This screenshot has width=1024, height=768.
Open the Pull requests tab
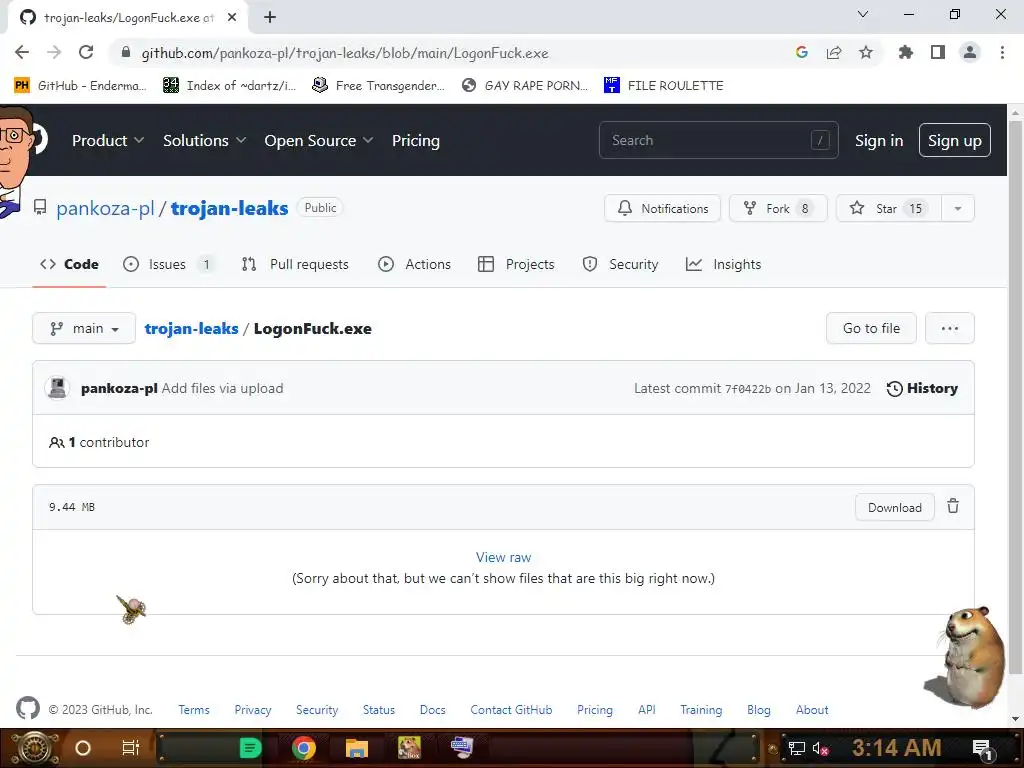tap(295, 264)
